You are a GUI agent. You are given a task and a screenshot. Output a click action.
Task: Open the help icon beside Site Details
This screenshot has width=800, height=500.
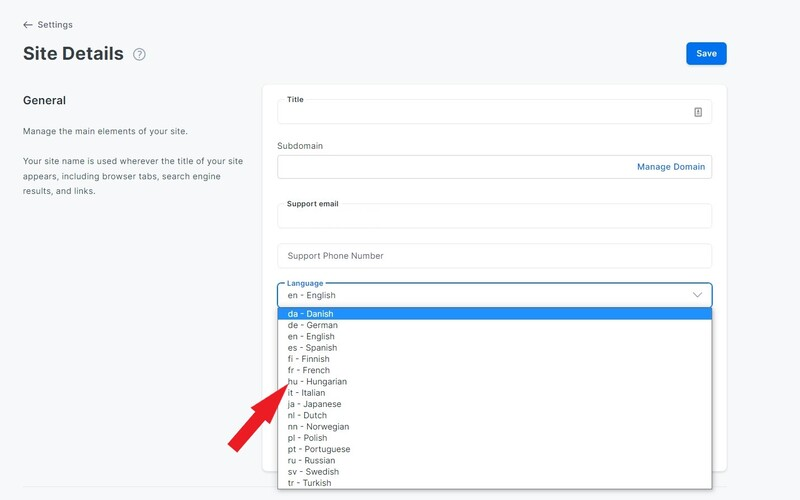coord(139,54)
